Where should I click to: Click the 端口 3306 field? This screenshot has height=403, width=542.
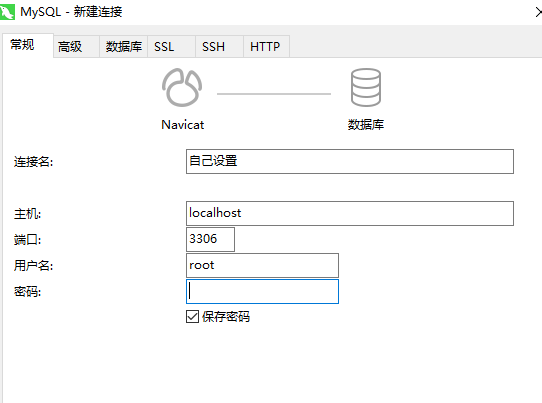point(210,239)
